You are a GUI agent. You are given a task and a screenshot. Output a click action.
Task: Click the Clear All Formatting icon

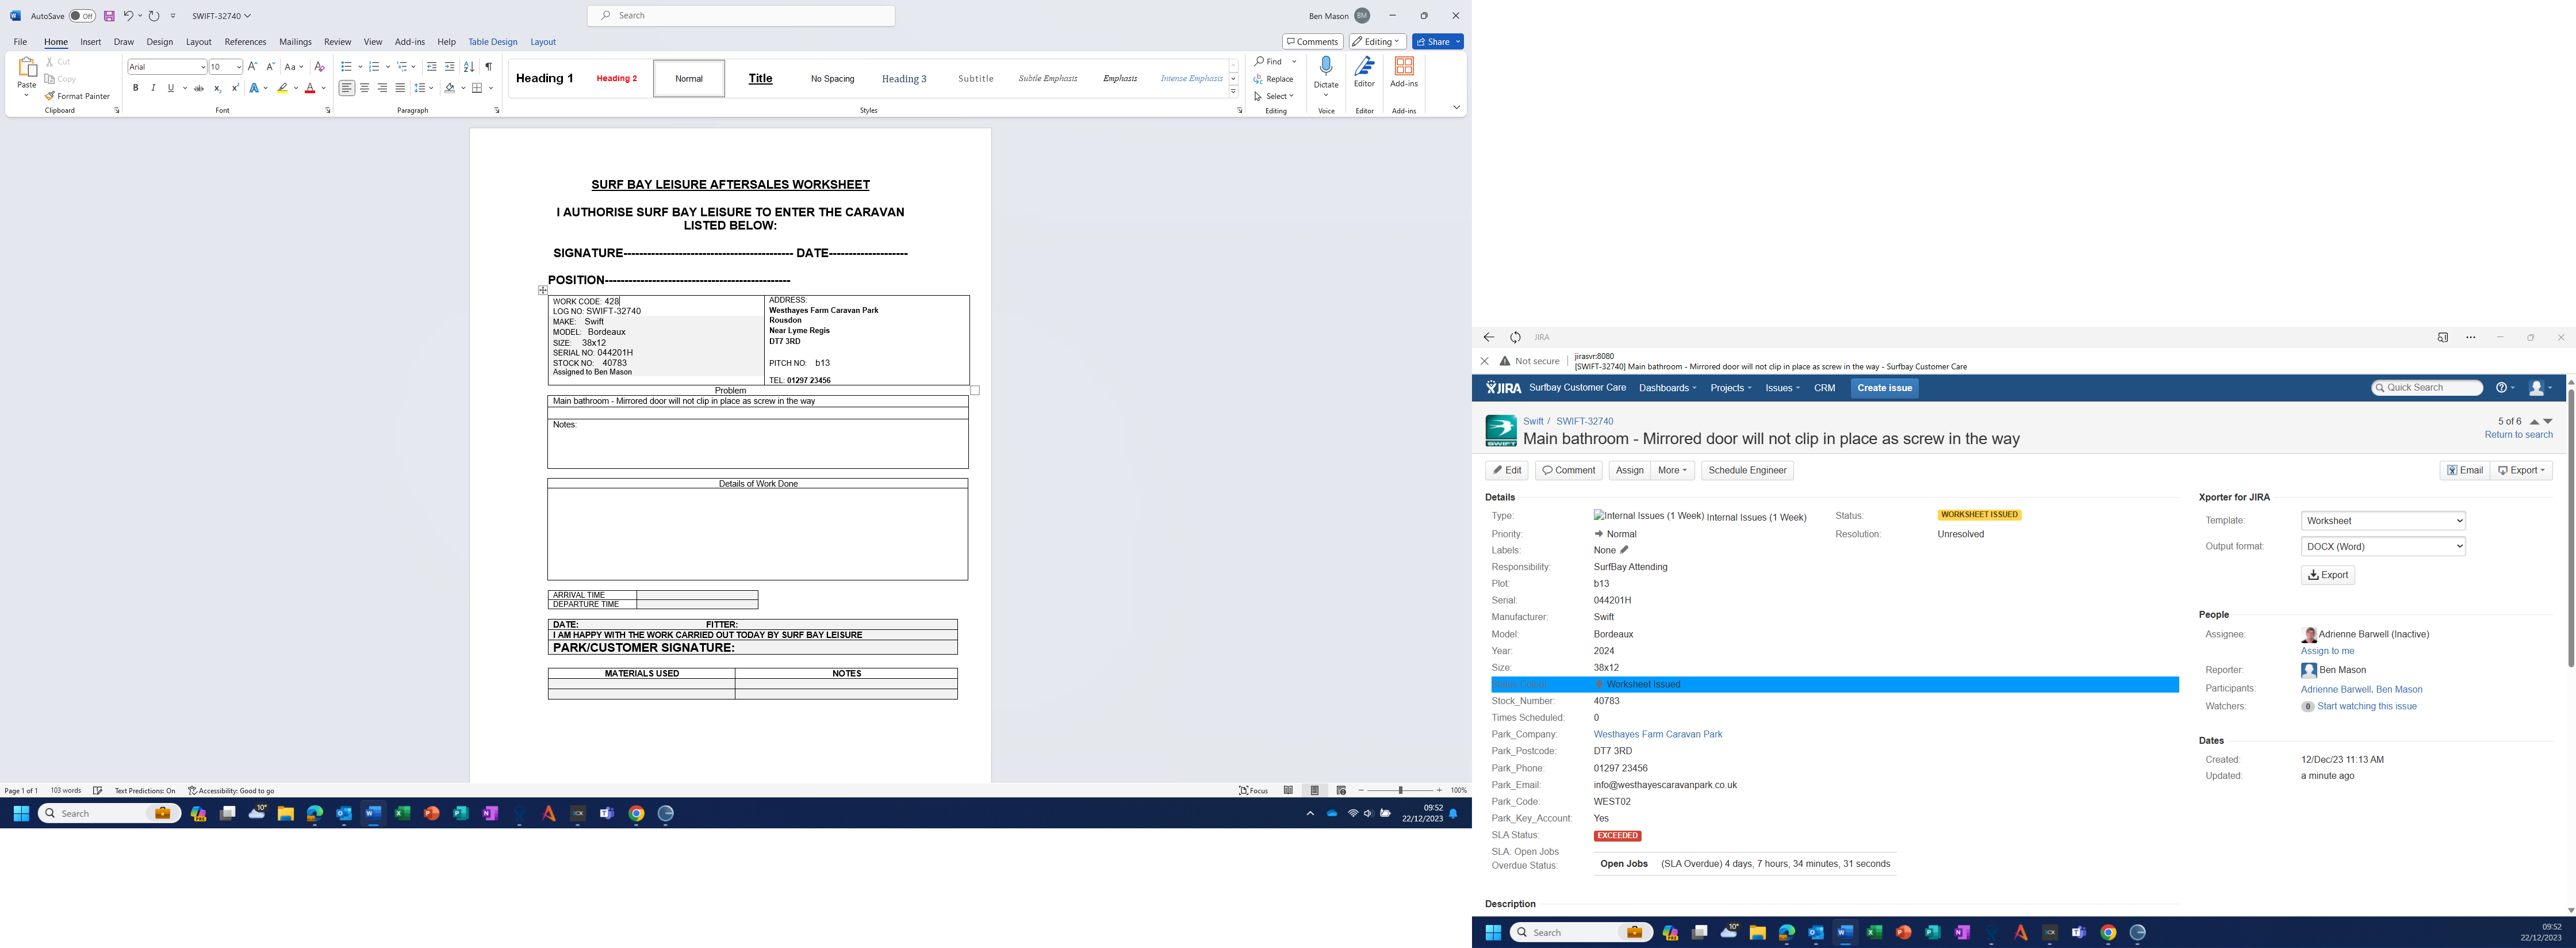pyautogui.click(x=319, y=67)
